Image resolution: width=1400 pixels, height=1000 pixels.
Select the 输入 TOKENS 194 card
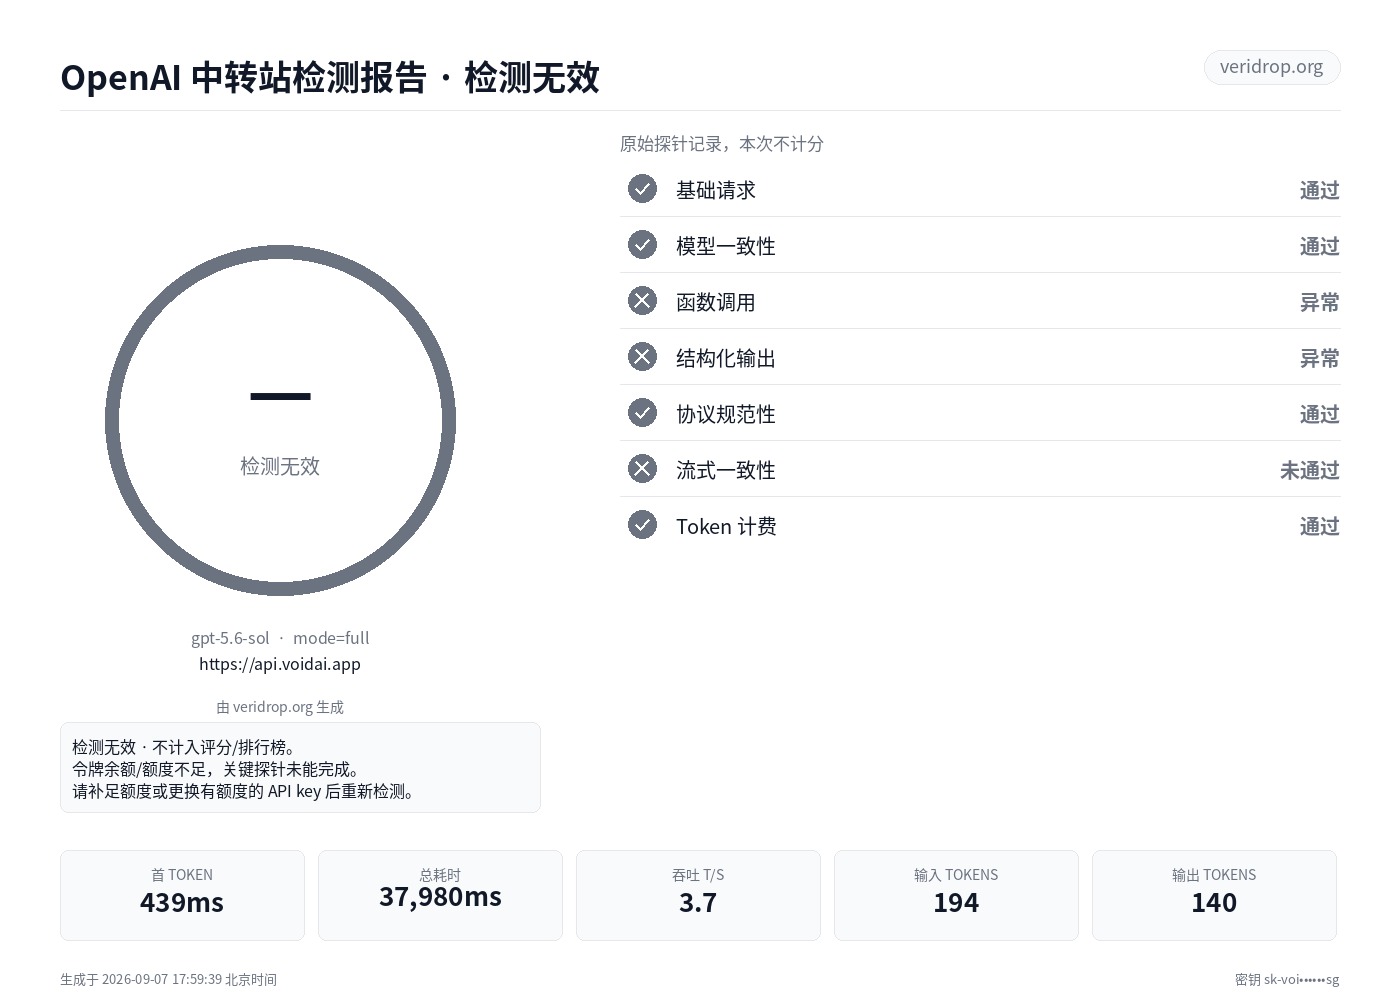click(x=956, y=895)
